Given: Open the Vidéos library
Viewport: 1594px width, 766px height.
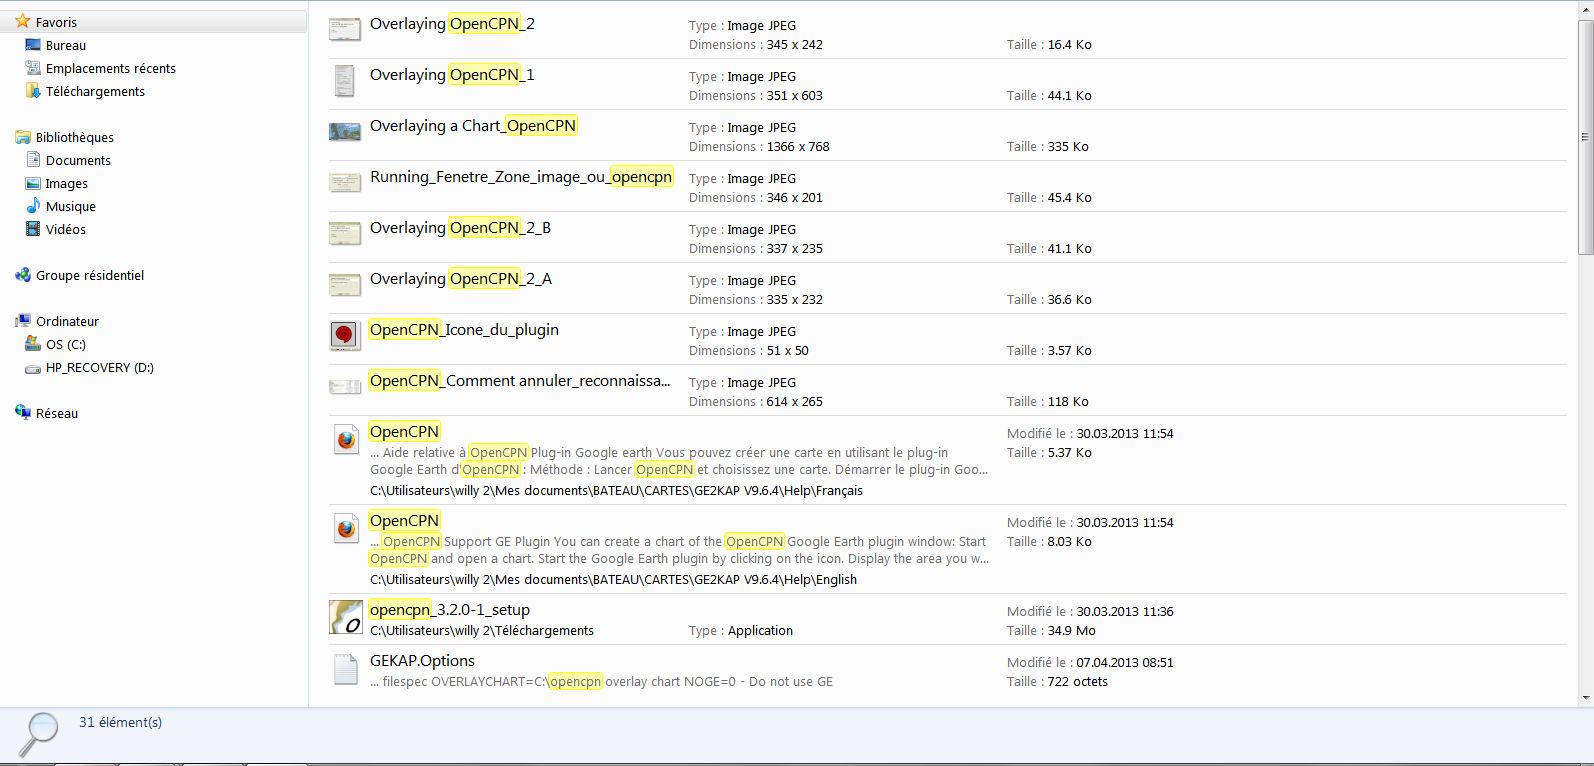Looking at the screenshot, I should (x=66, y=229).
